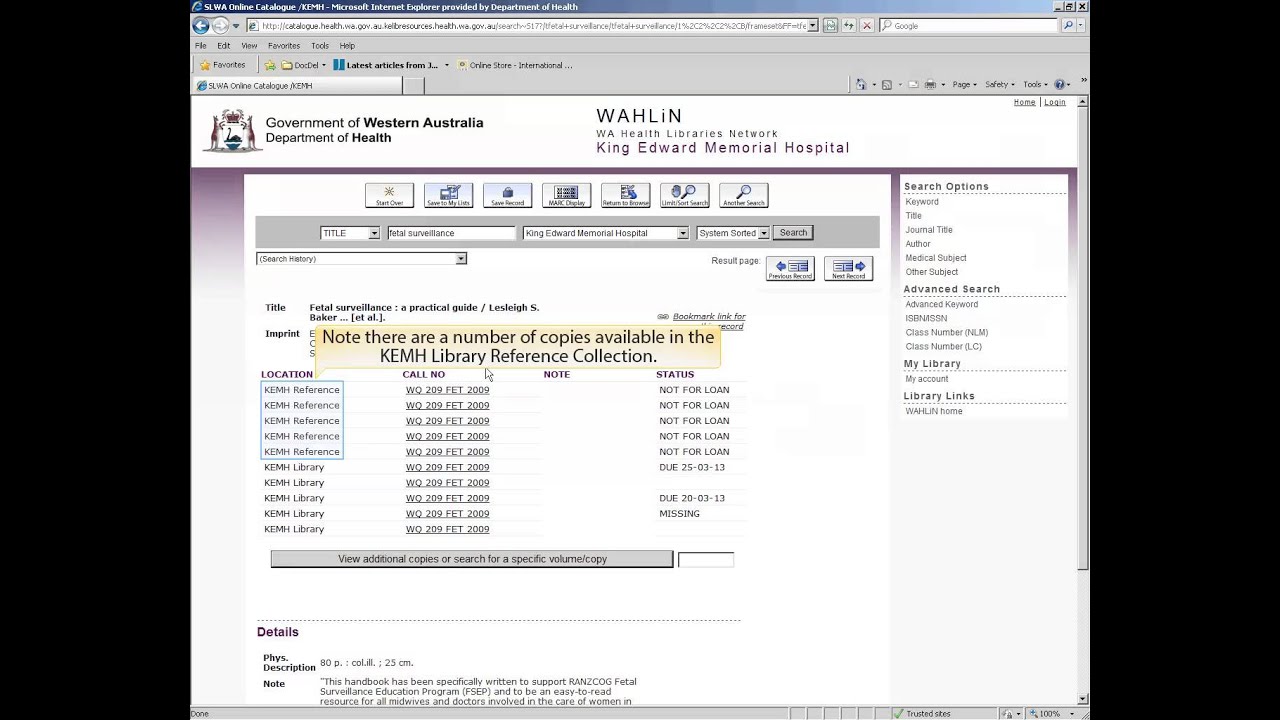Click the Add to Favorites Bar icon
The height and width of the screenshot is (720, 1280).
270,65
